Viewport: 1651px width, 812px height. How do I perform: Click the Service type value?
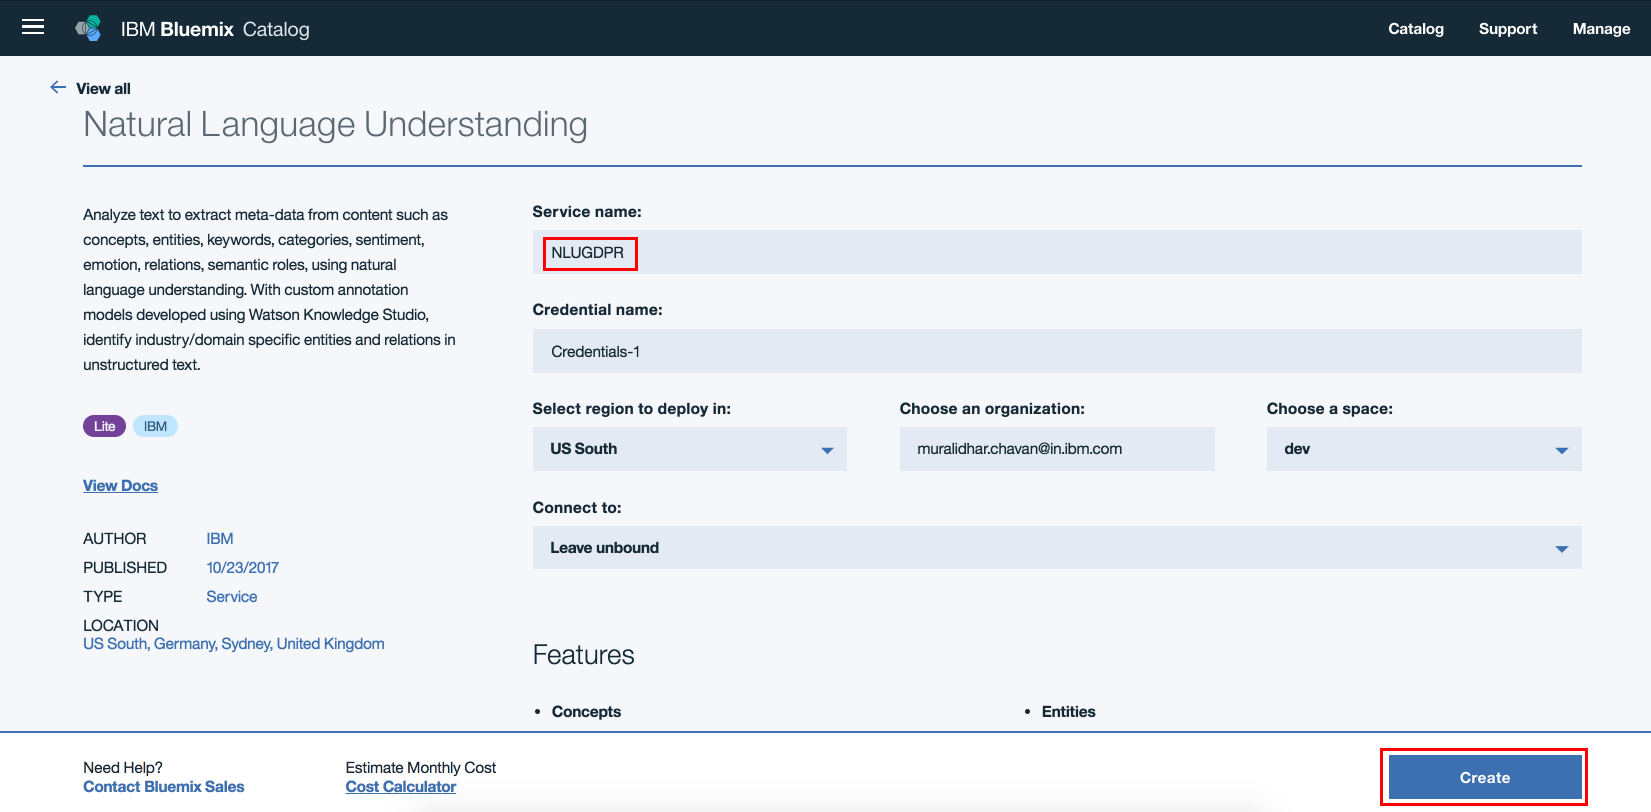(x=231, y=597)
